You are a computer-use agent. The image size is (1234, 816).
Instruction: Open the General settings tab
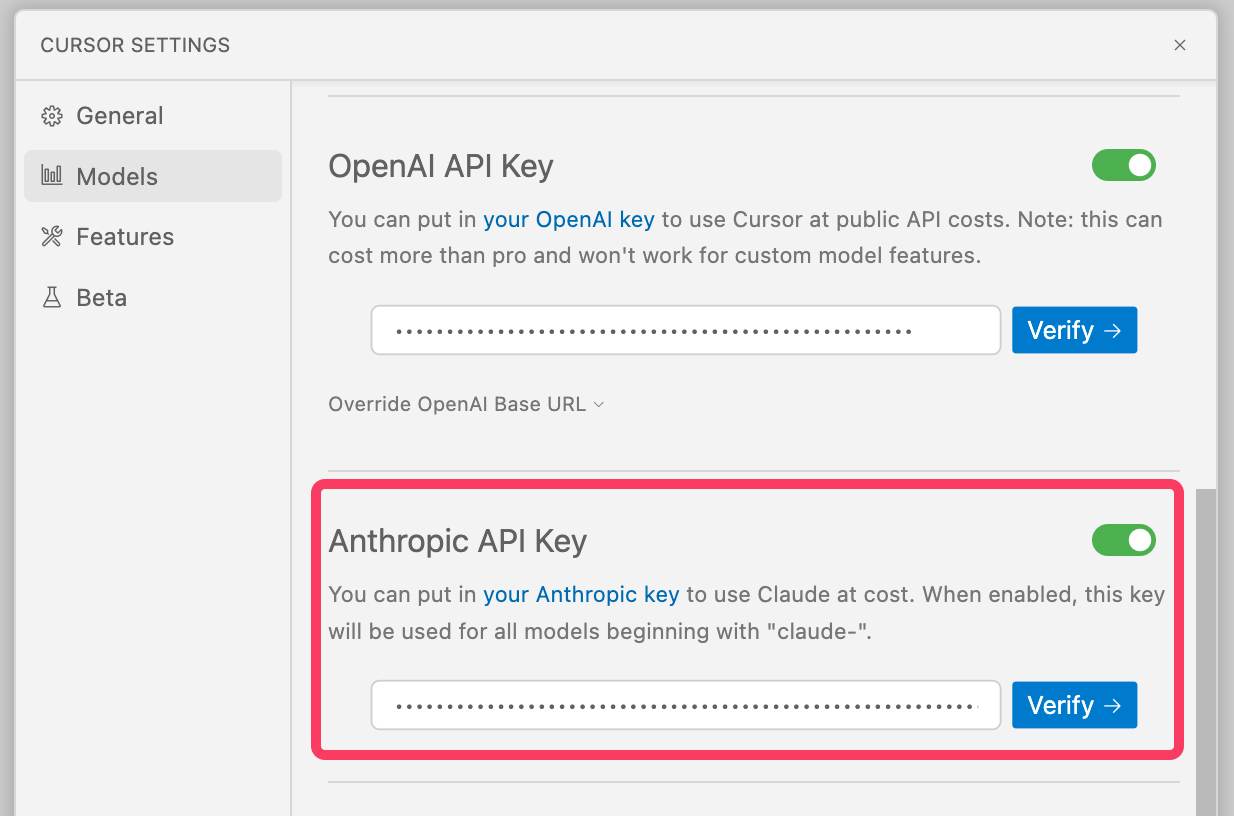pyautogui.click(x=119, y=116)
